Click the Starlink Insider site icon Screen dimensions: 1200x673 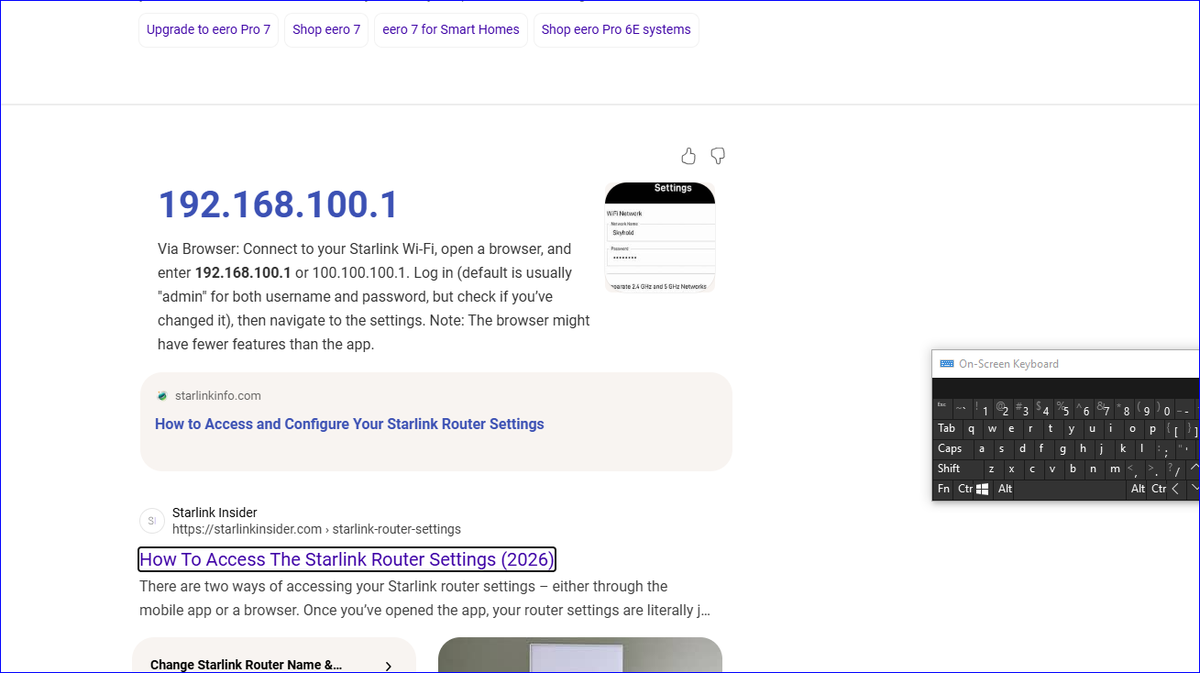point(152,521)
